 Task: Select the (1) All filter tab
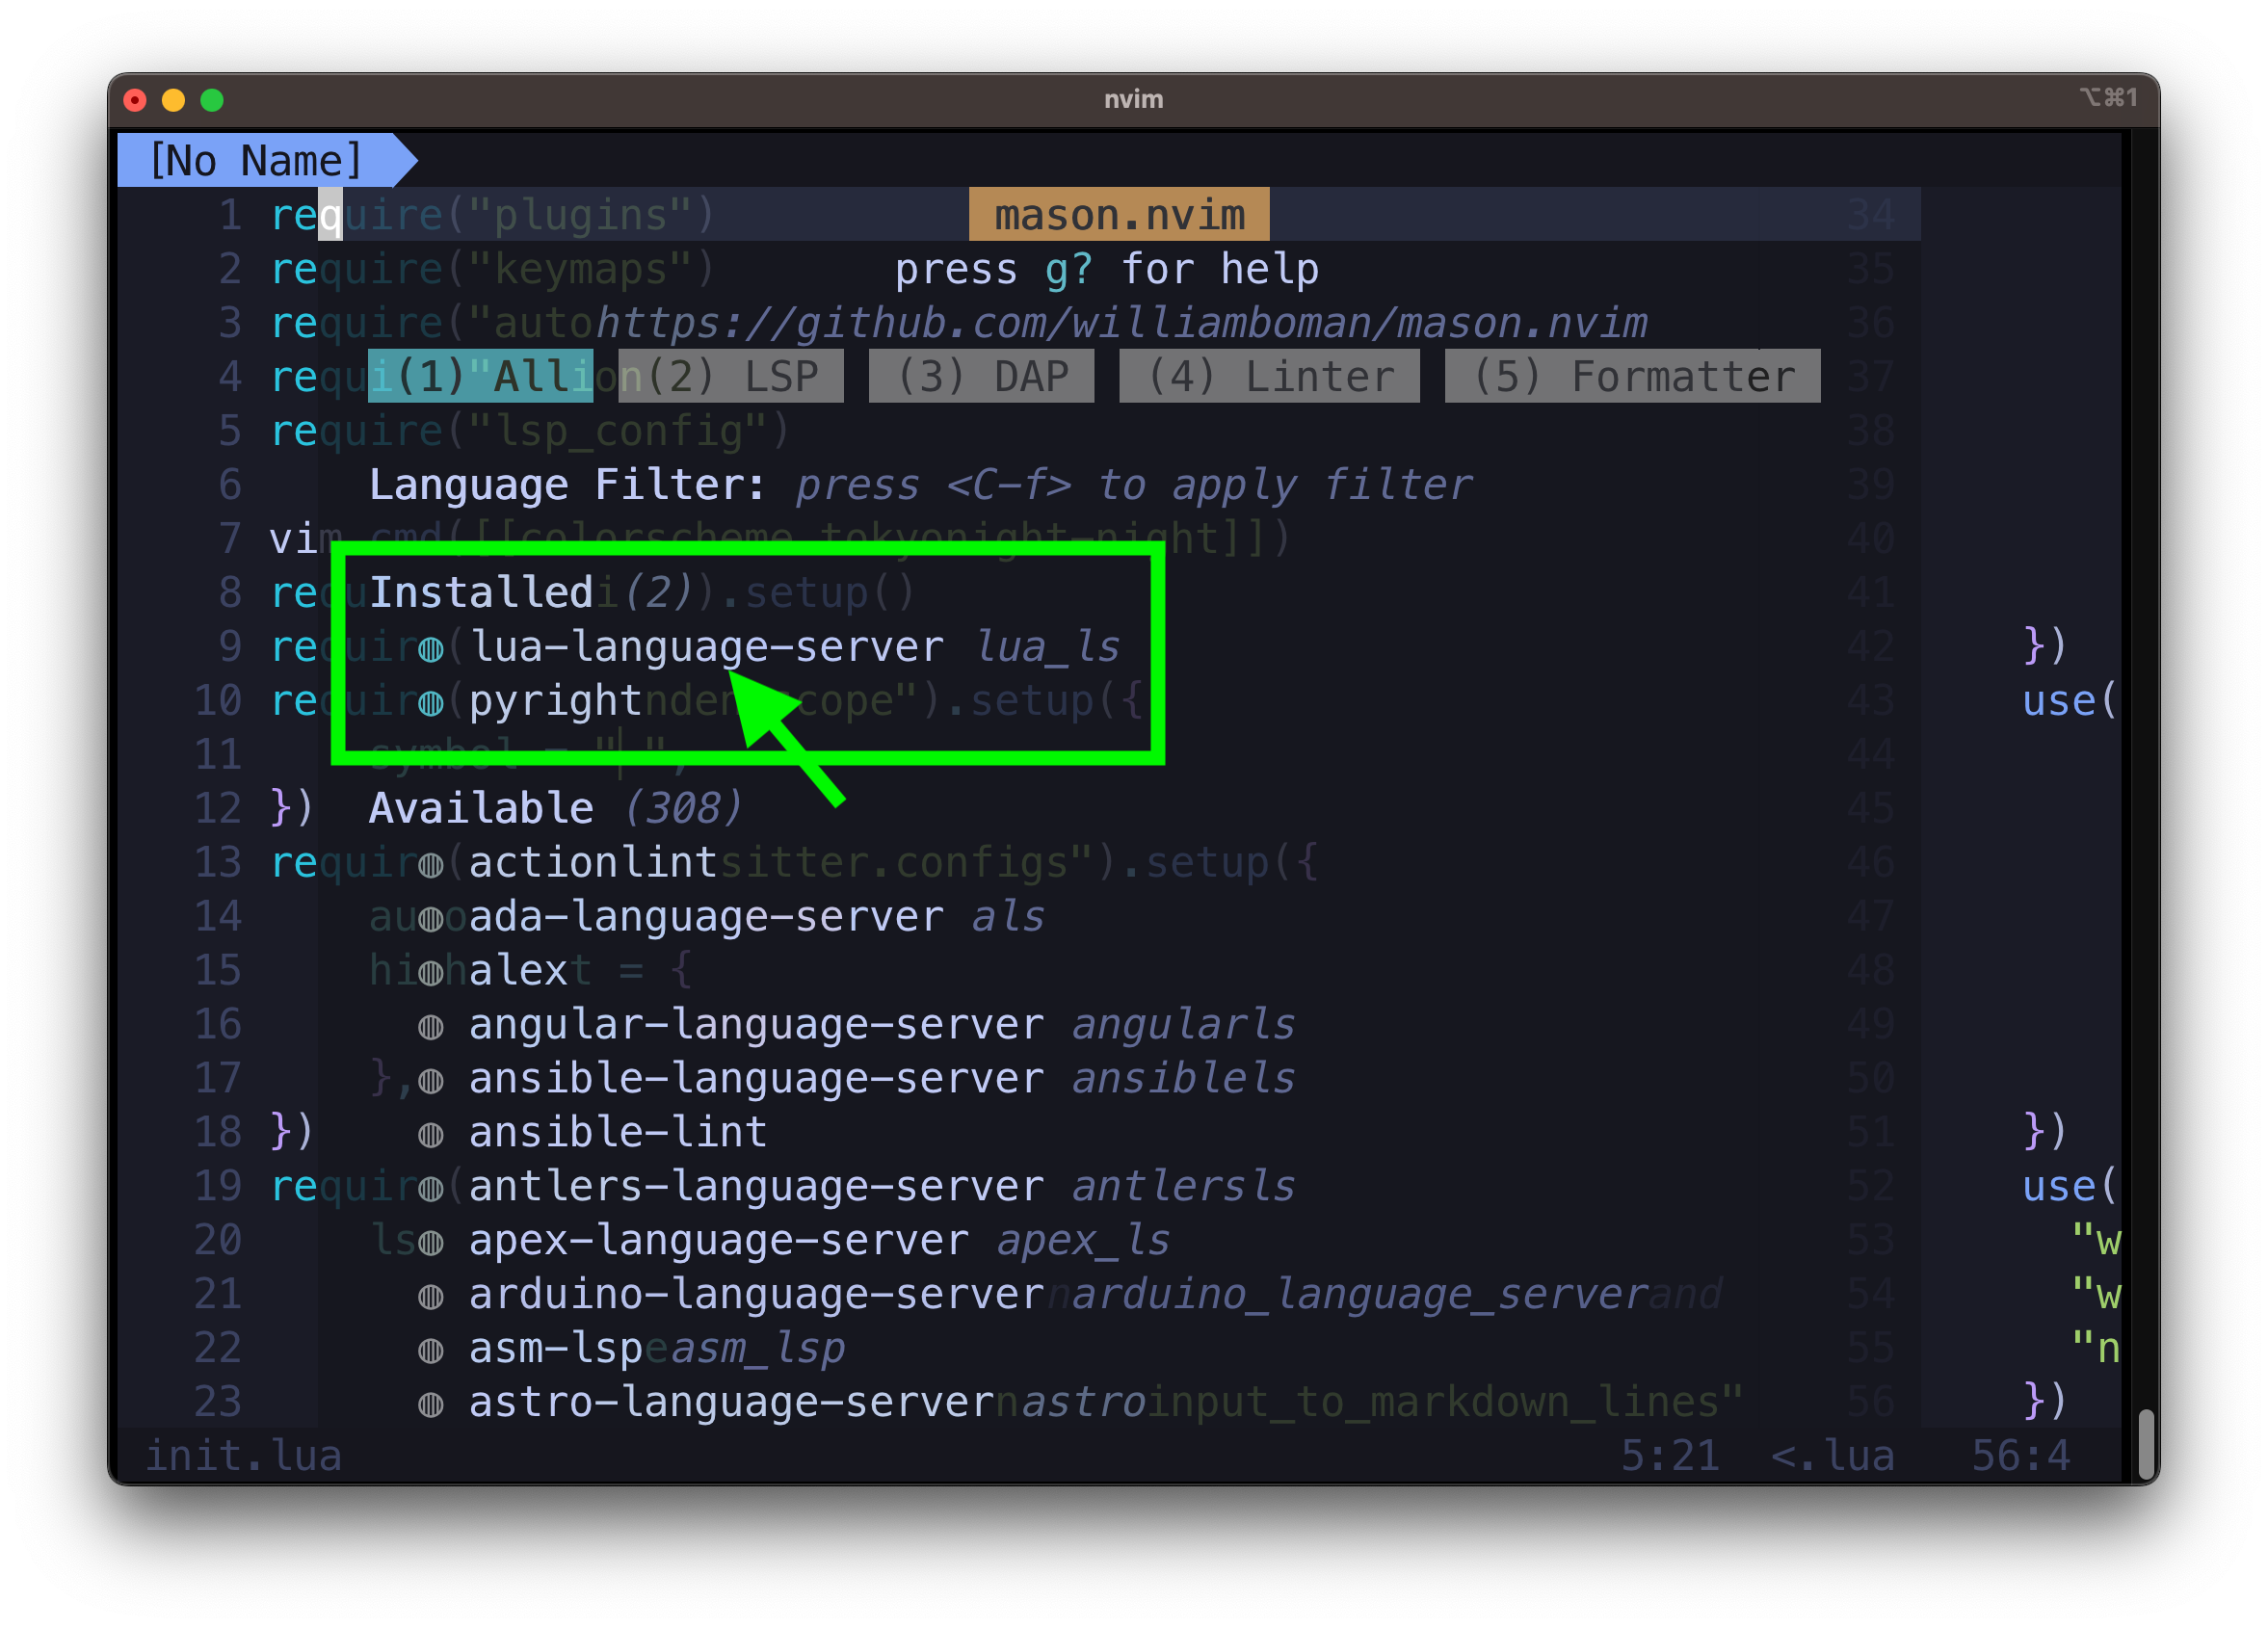pos(481,376)
